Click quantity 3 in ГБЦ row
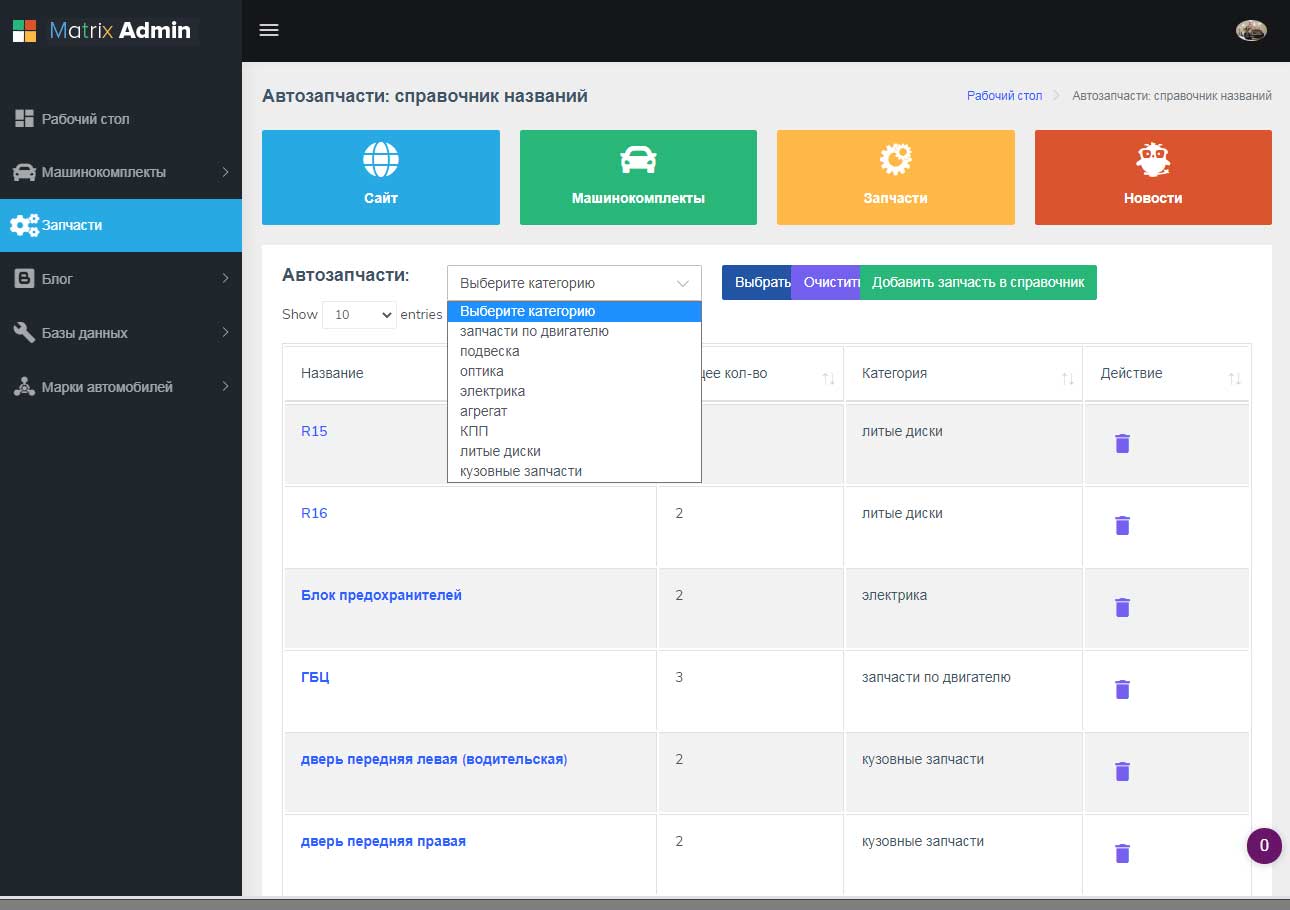This screenshot has height=910, width=1290. [679, 677]
